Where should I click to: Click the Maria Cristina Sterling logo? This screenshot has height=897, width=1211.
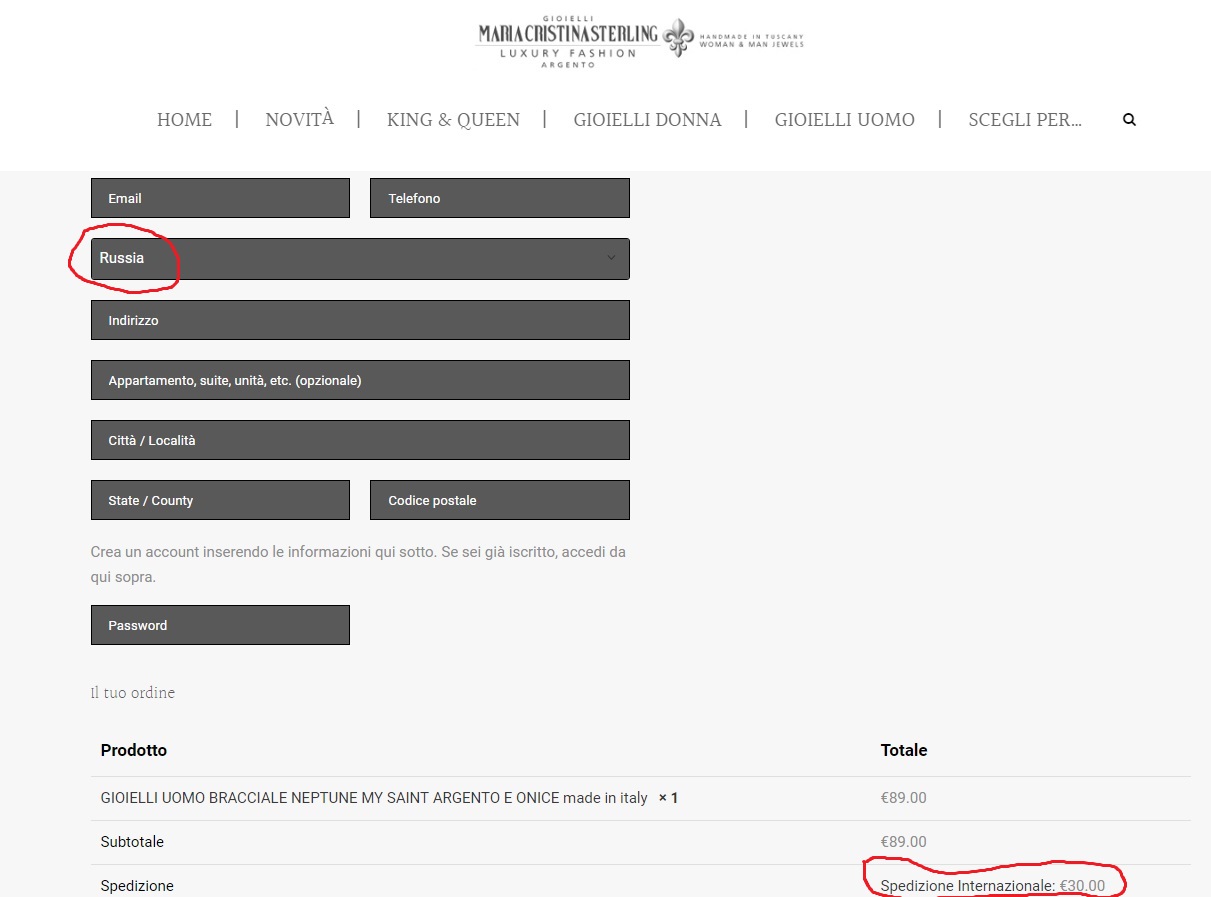pos(640,41)
